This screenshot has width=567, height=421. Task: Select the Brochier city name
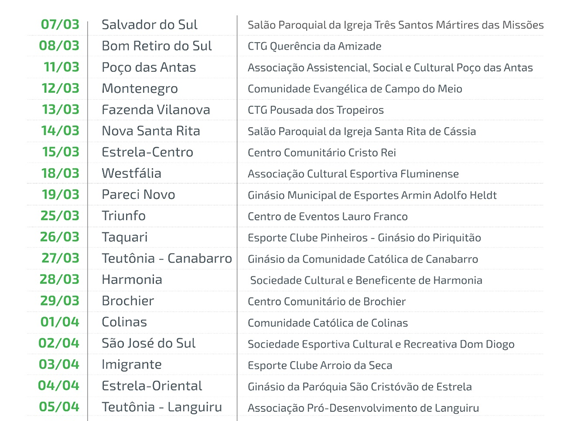tap(128, 301)
